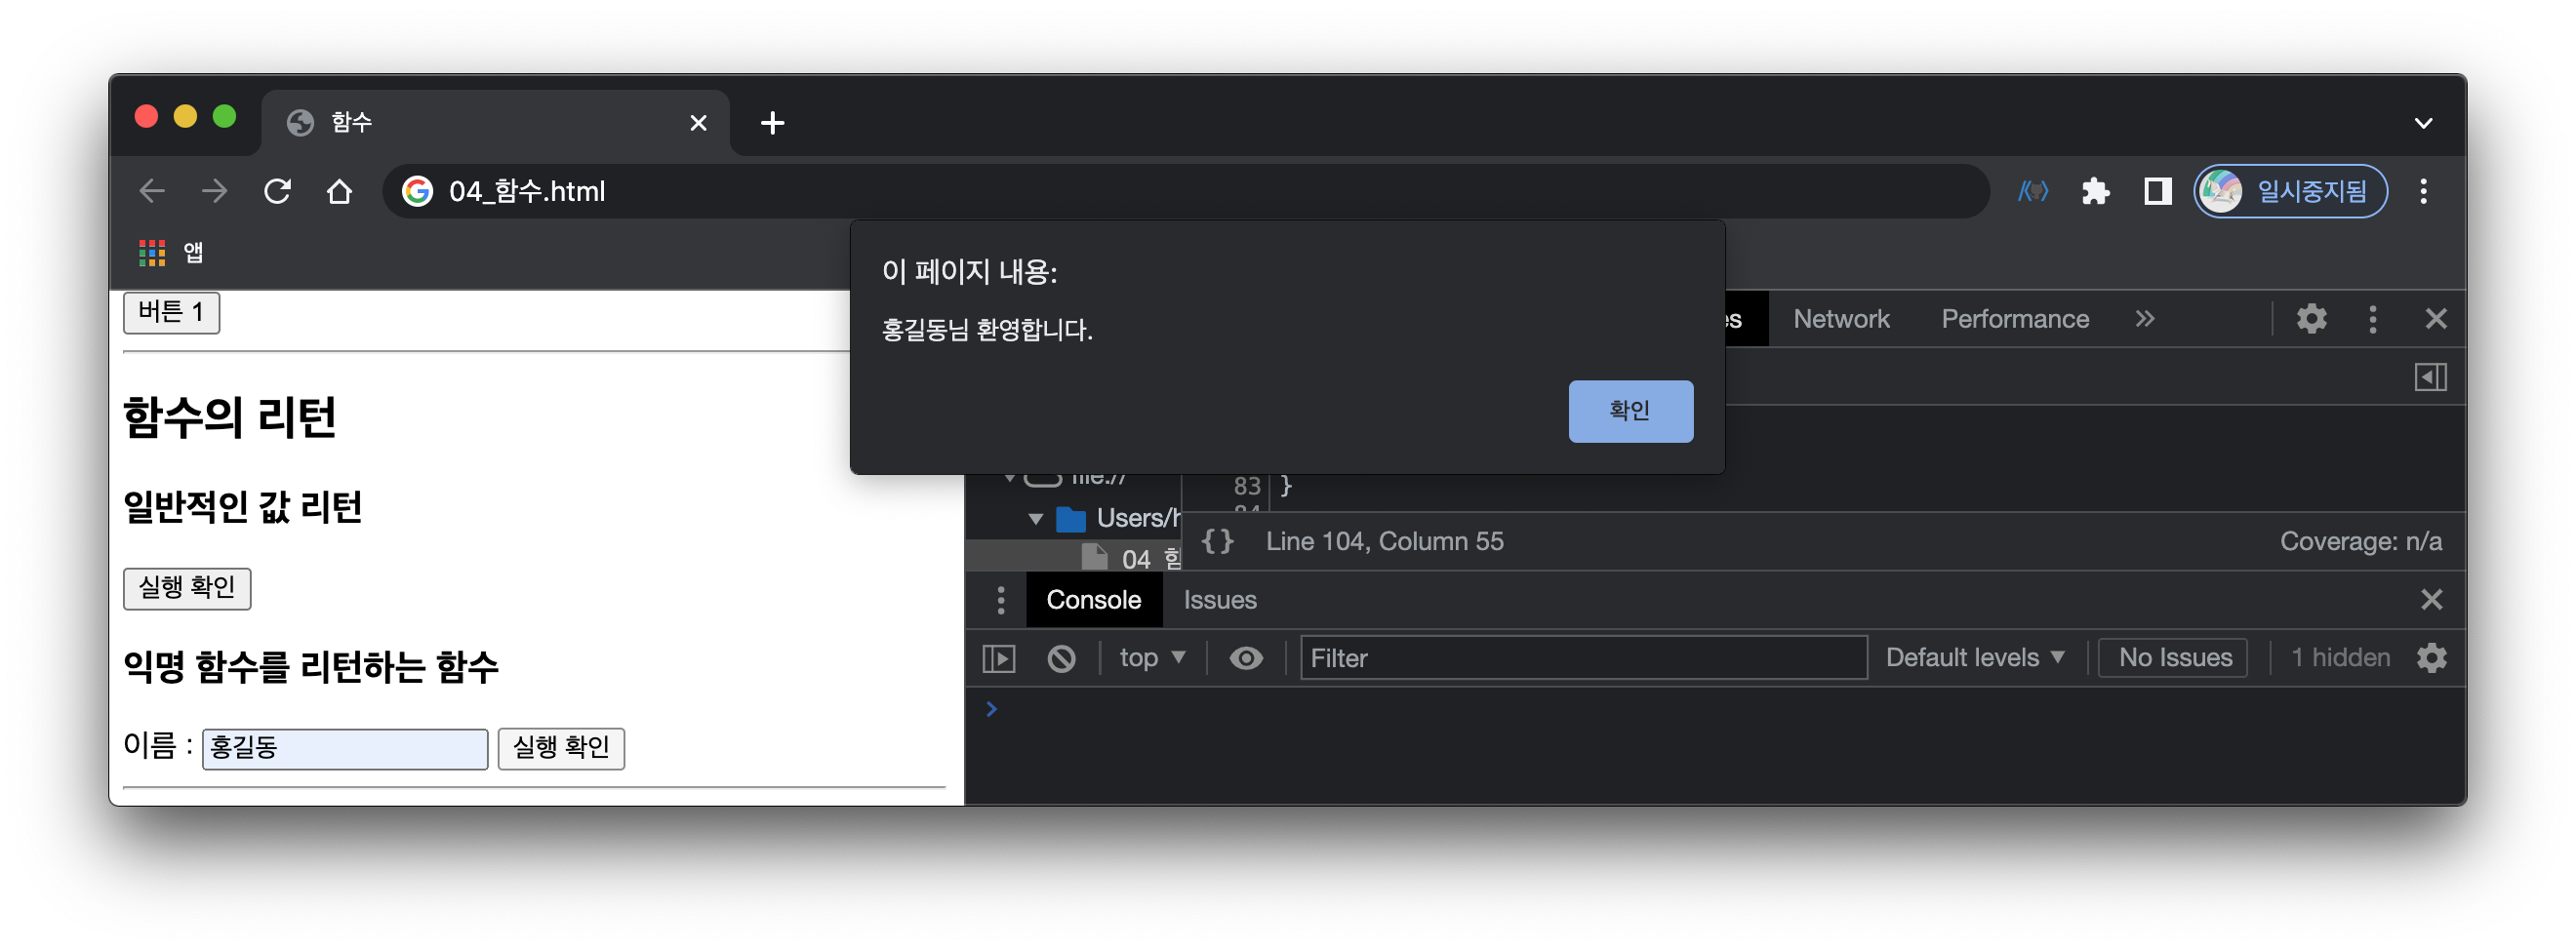Screen dimensions: 2576x950
Task: Click the 1 hidden messages label
Action: tap(2340, 659)
